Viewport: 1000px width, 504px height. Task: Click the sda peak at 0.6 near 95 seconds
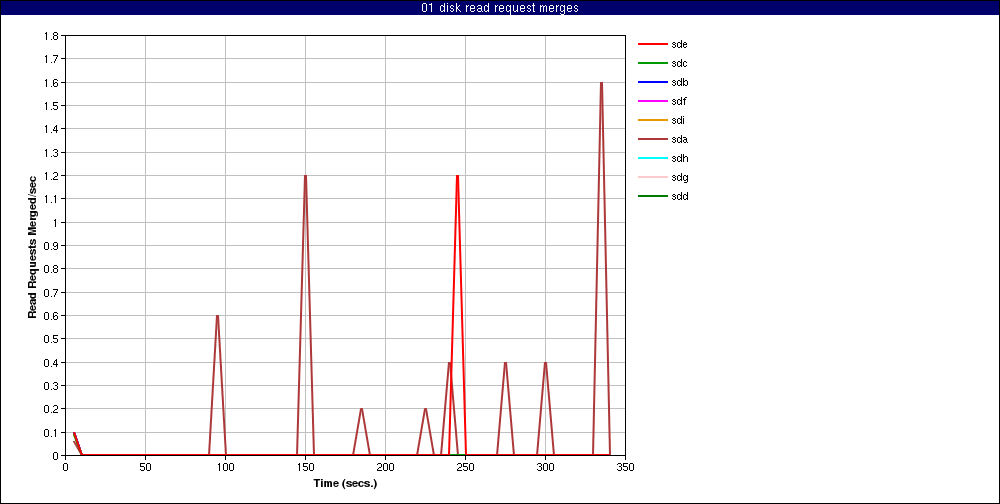click(217, 315)
